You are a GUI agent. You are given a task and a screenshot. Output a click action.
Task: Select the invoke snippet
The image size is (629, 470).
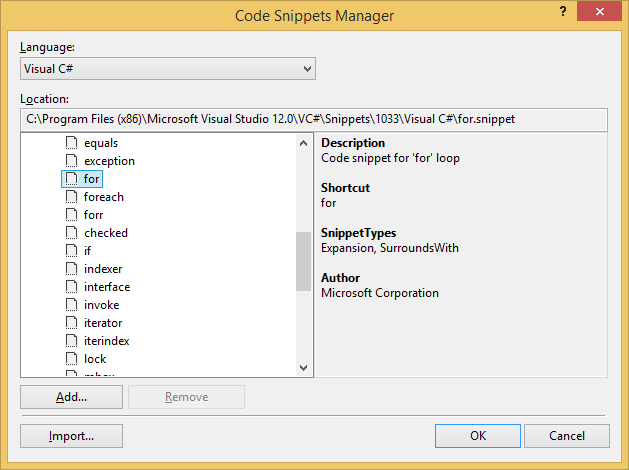[101, 305]
